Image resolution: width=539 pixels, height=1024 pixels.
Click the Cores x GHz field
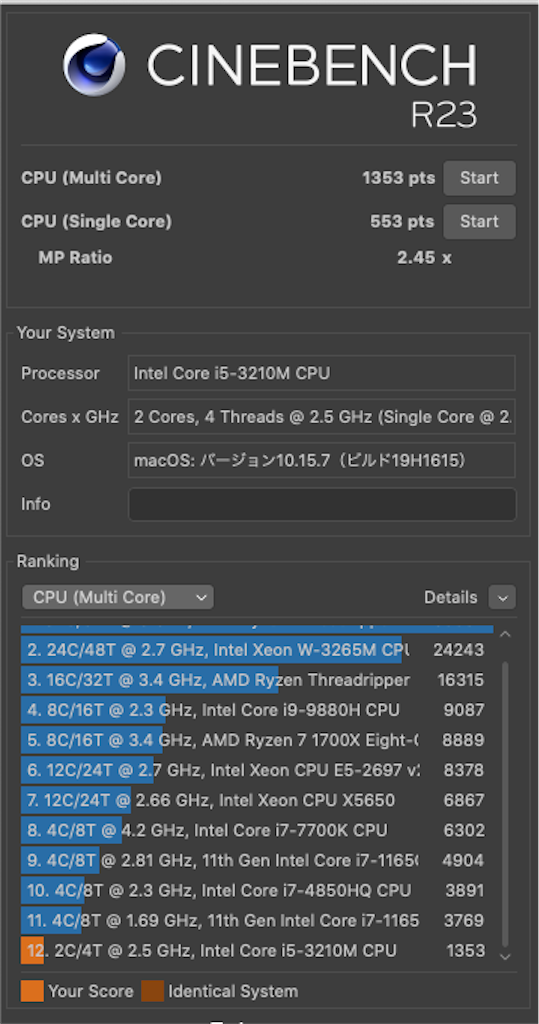pyautogui.click(x=321, y=417)
